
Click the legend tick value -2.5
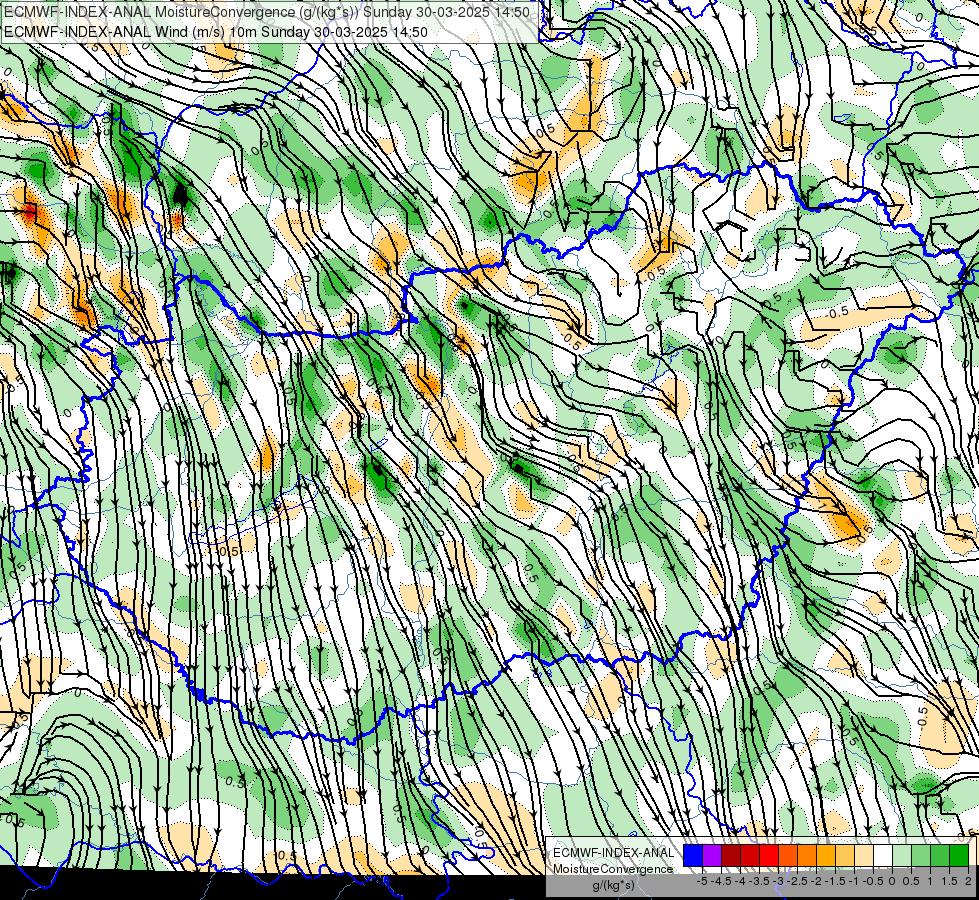point(798,881)
